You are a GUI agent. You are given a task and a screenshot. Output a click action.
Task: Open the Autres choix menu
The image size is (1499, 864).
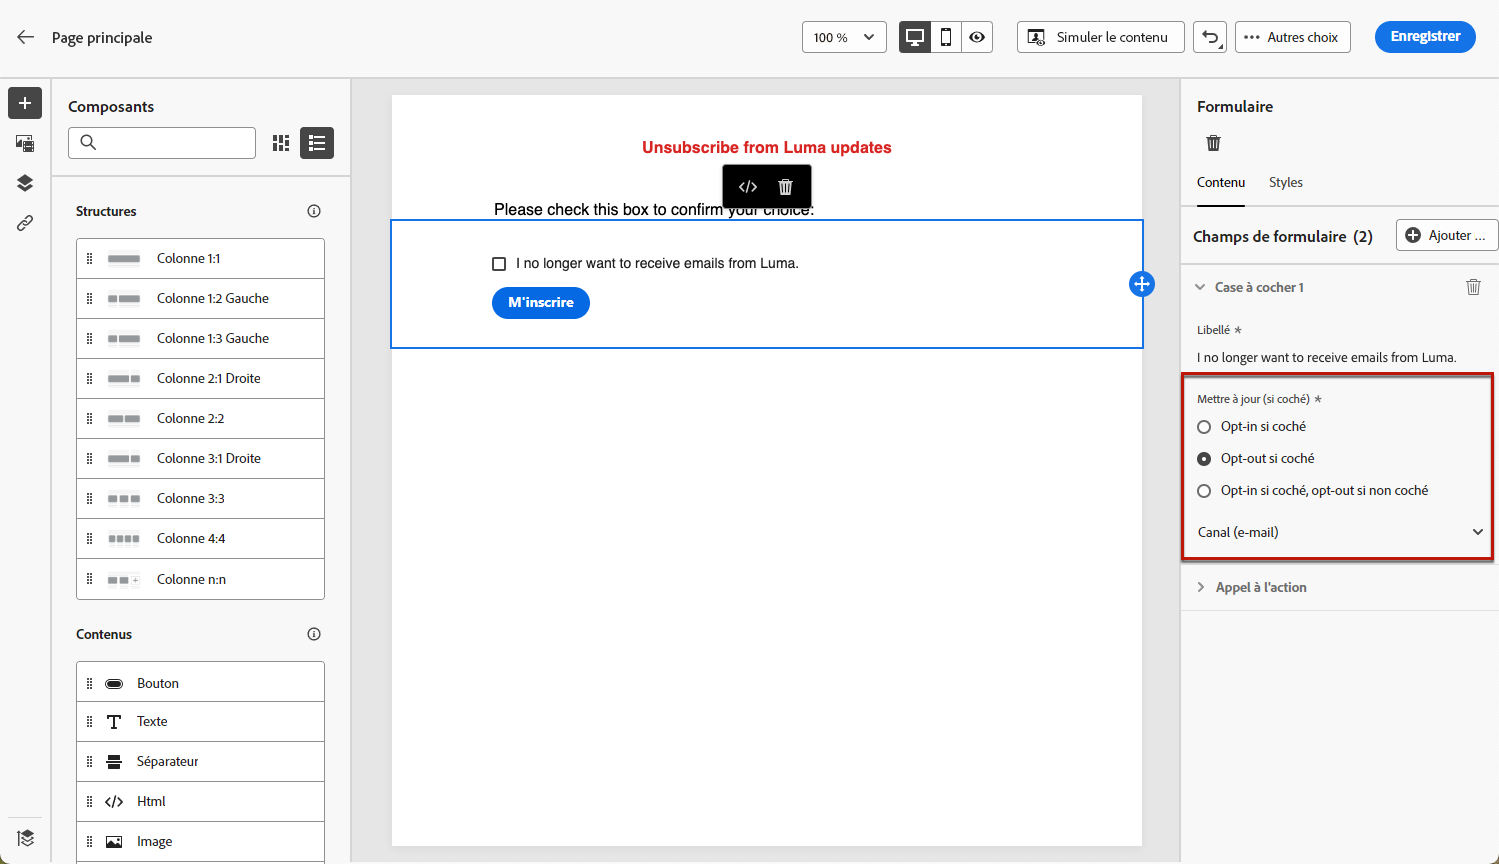click(x=1293, y=37)
